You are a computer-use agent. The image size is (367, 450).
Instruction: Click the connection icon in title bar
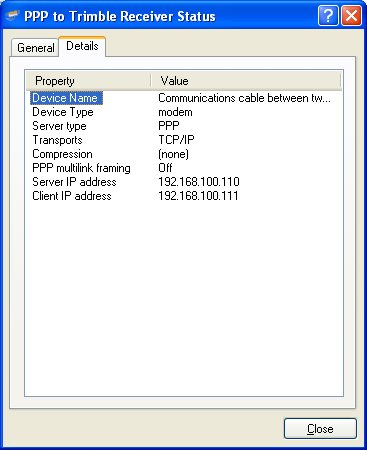point(13,15)
